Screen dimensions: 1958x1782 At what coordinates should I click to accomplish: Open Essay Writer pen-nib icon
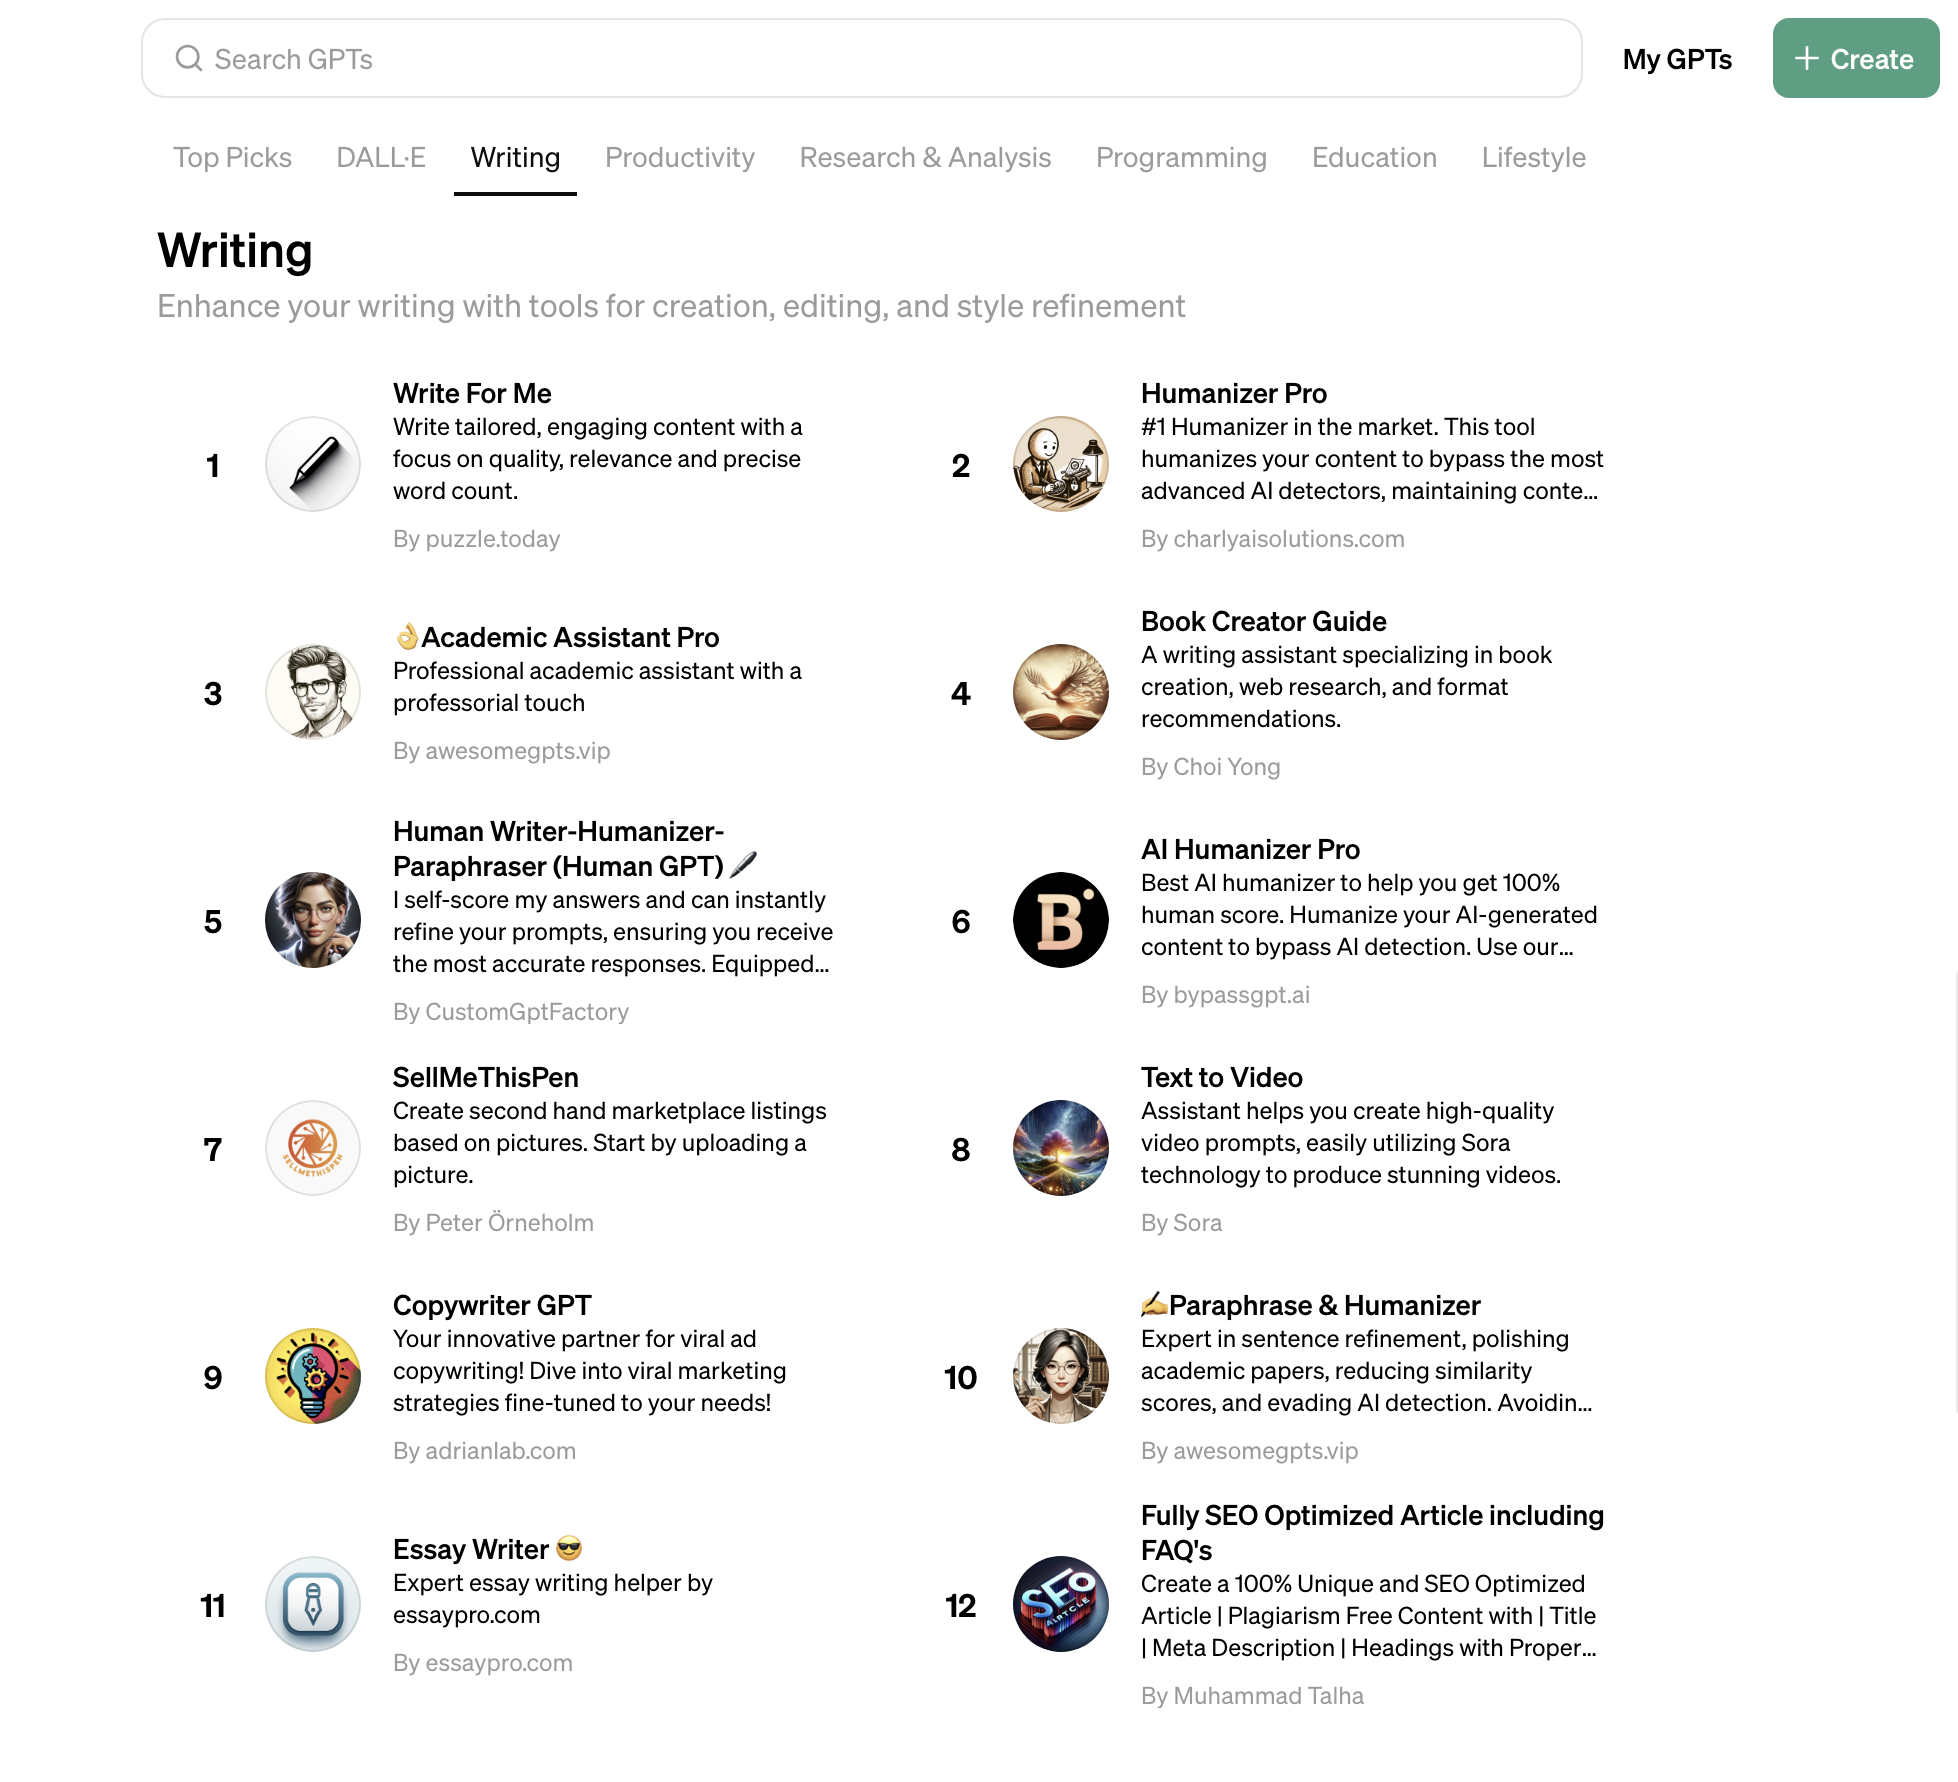(x=313, y=1605)
